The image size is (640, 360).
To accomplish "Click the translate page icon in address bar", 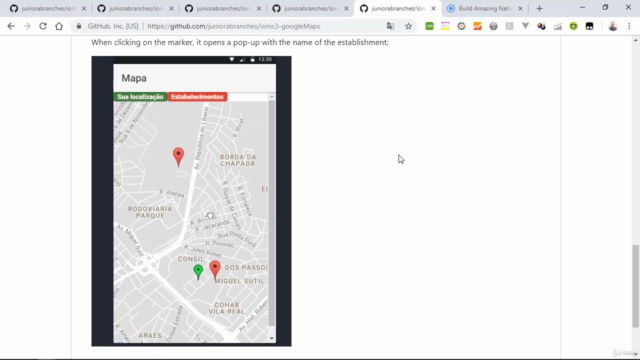I will tap(390, 26).
